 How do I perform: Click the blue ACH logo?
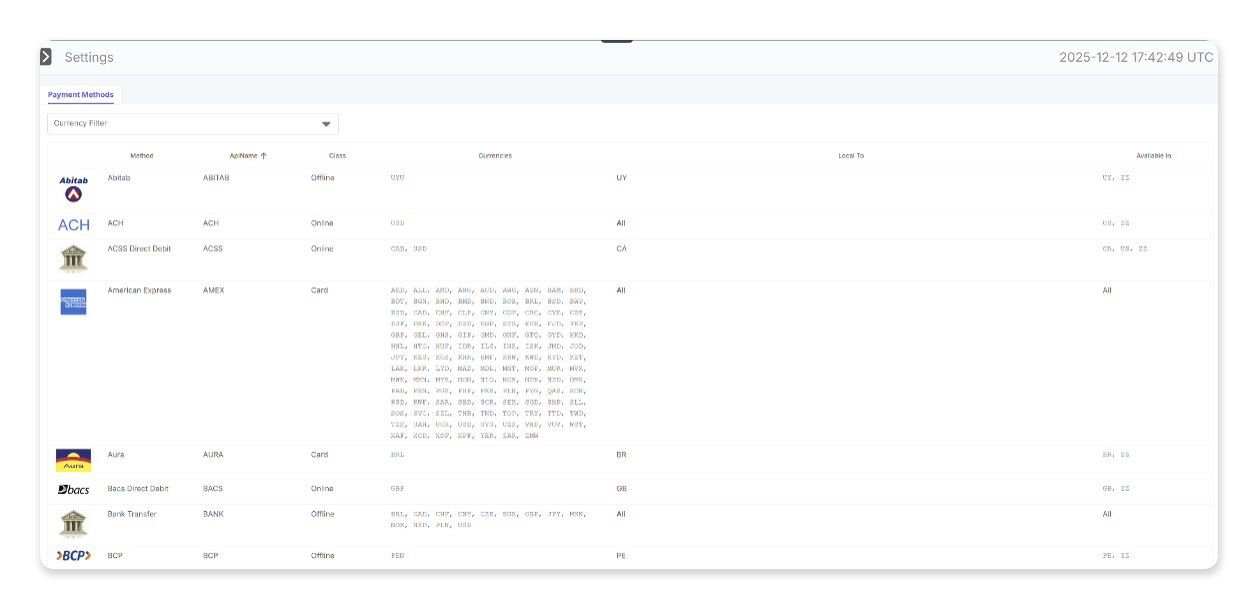click(x=75, y=224)
